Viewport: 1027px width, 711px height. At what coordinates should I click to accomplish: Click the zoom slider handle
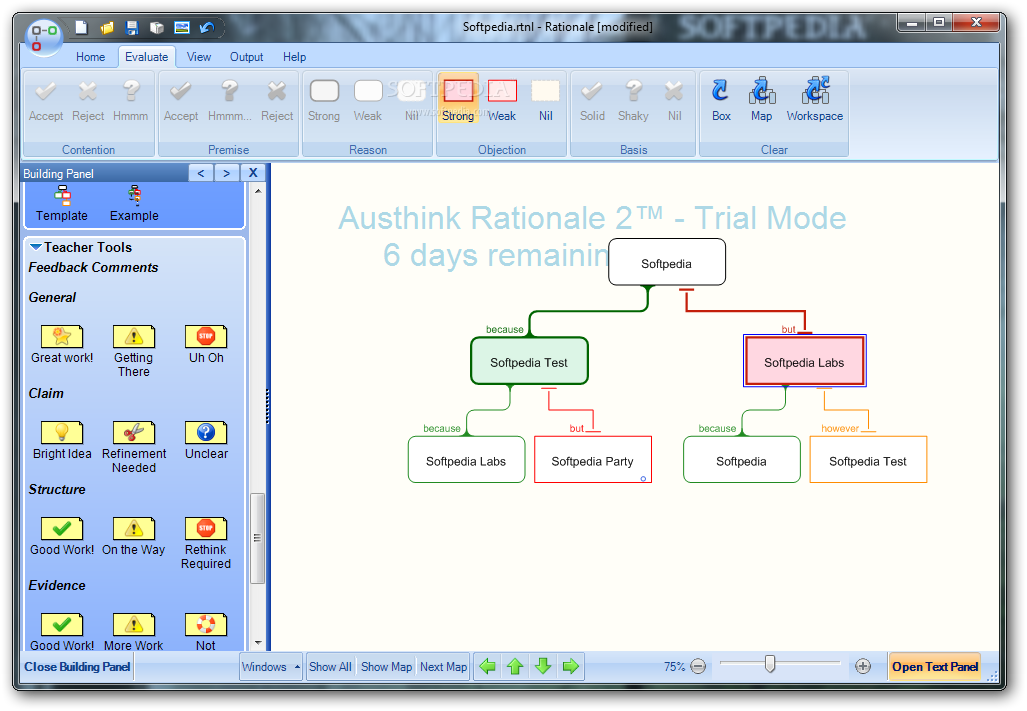770,664
